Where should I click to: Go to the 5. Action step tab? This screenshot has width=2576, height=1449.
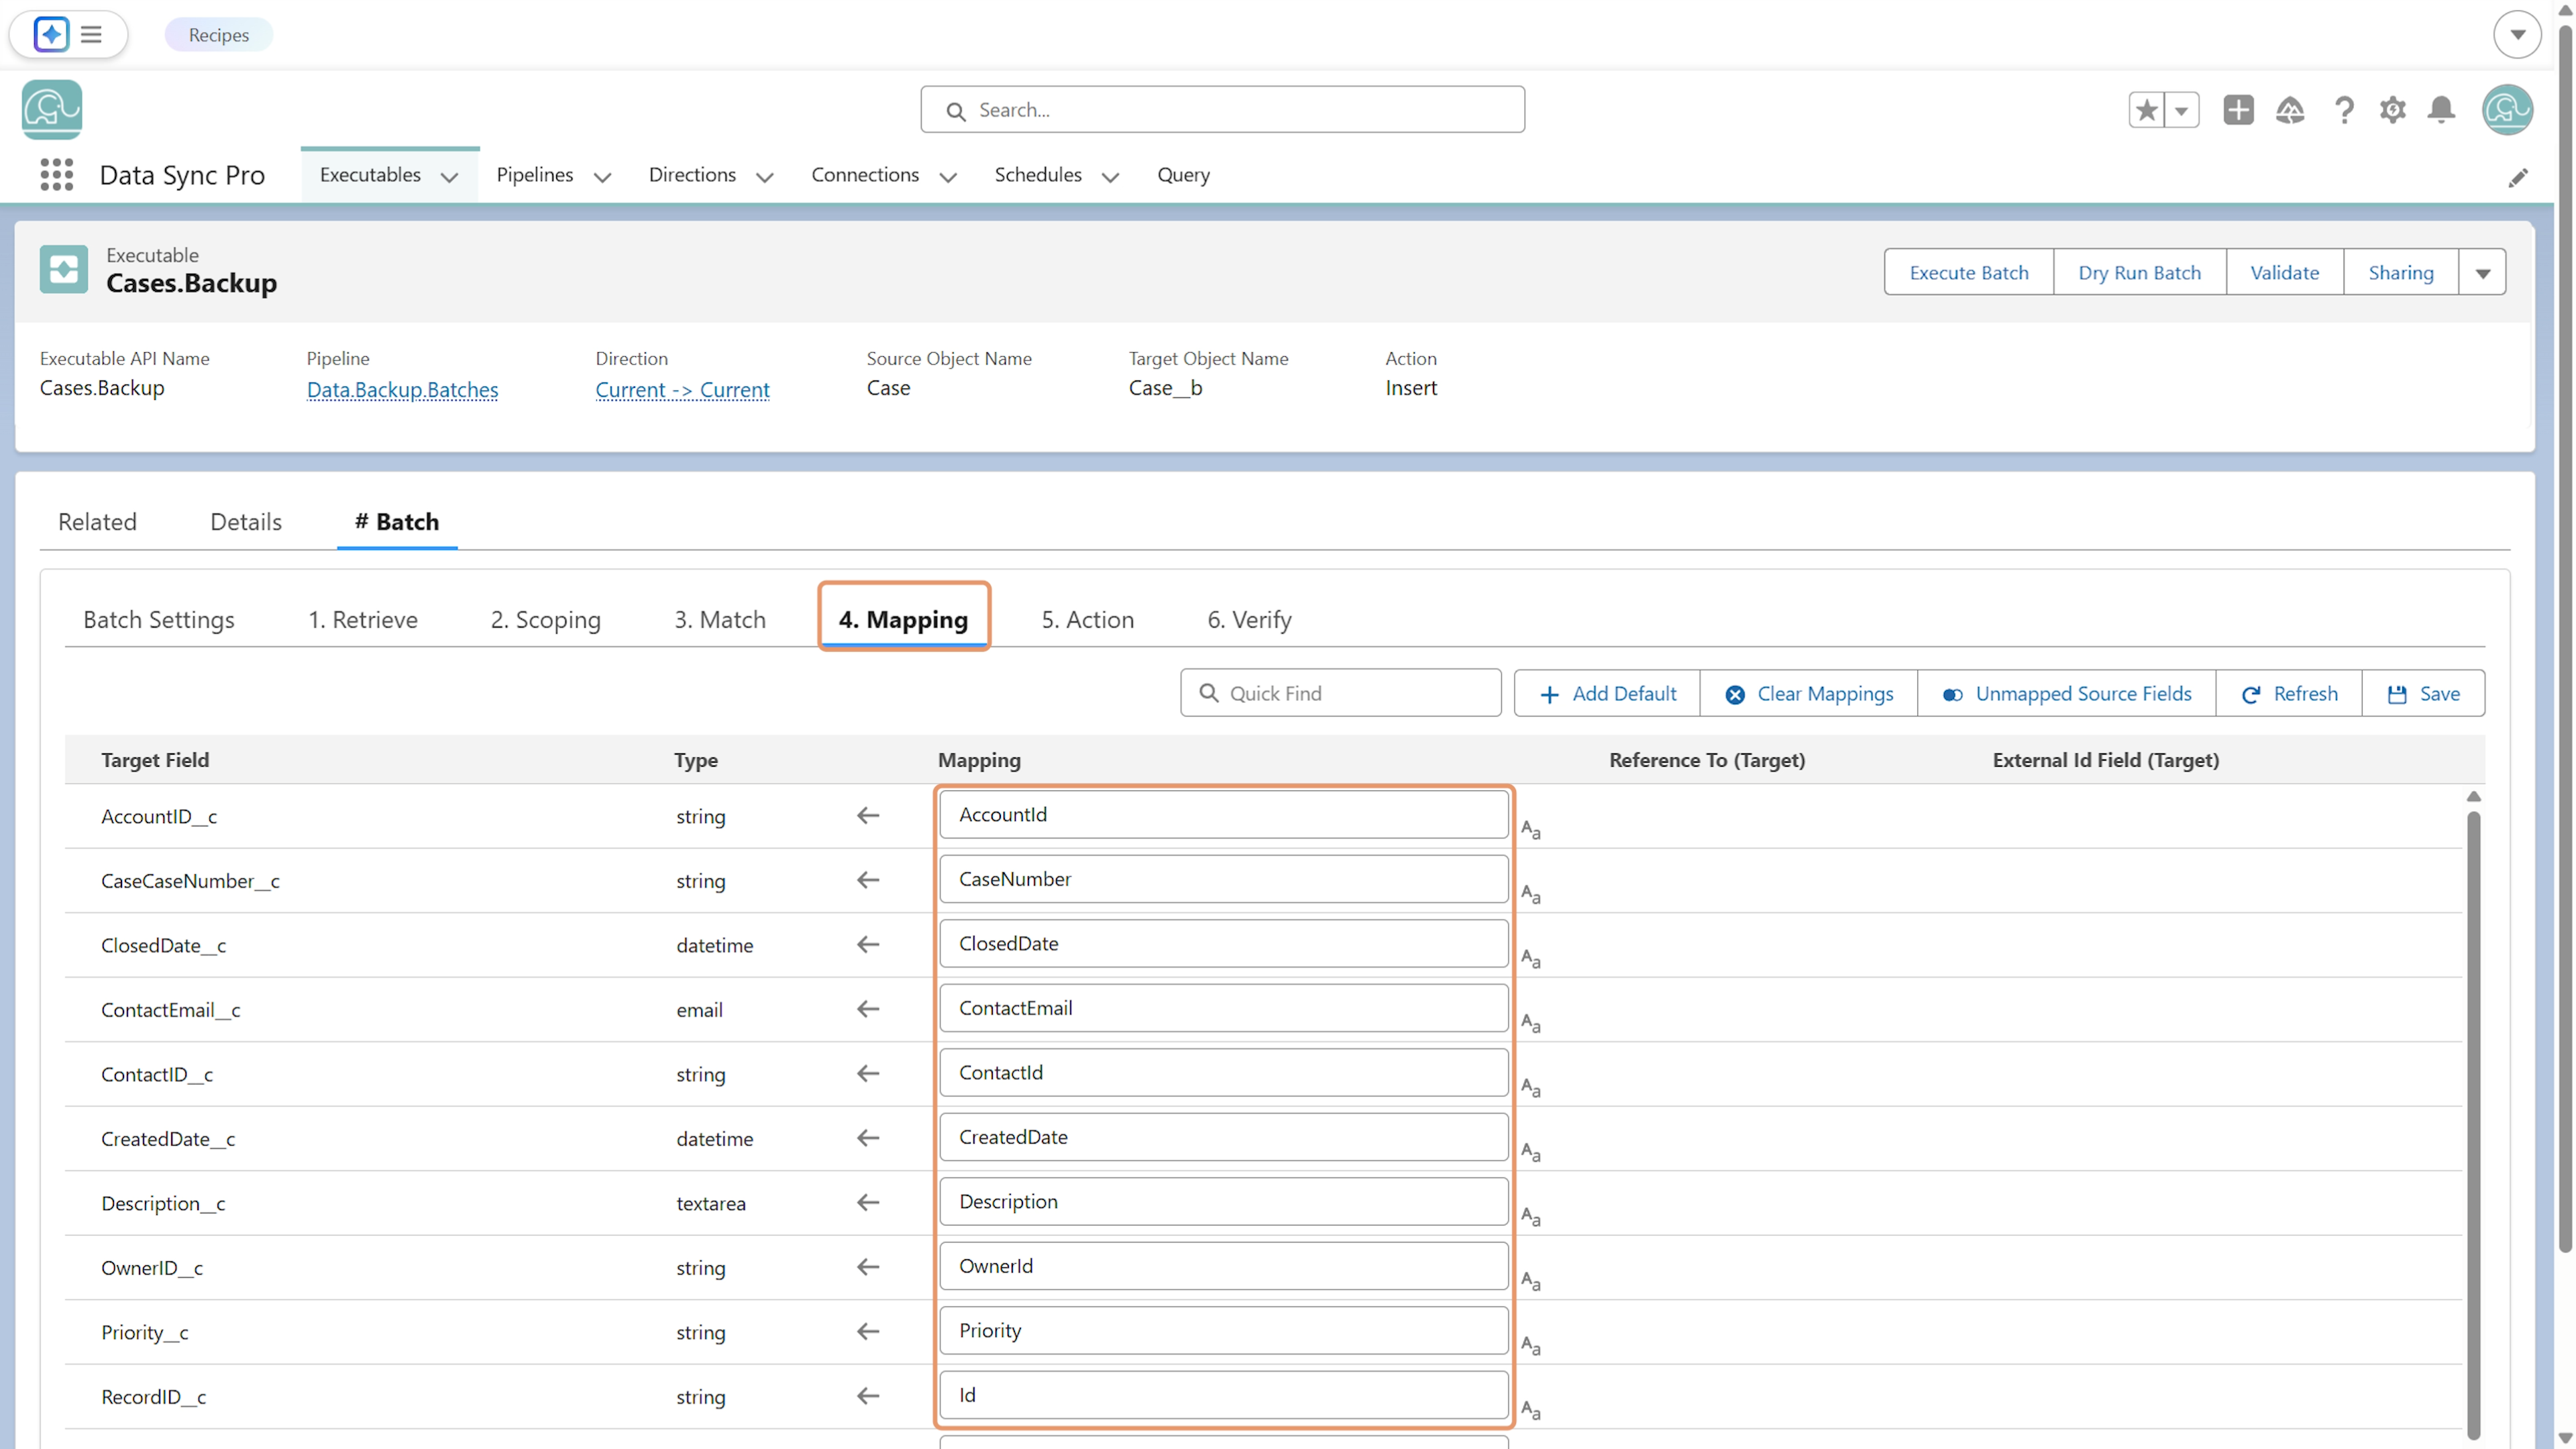(x=1088, y=619)
